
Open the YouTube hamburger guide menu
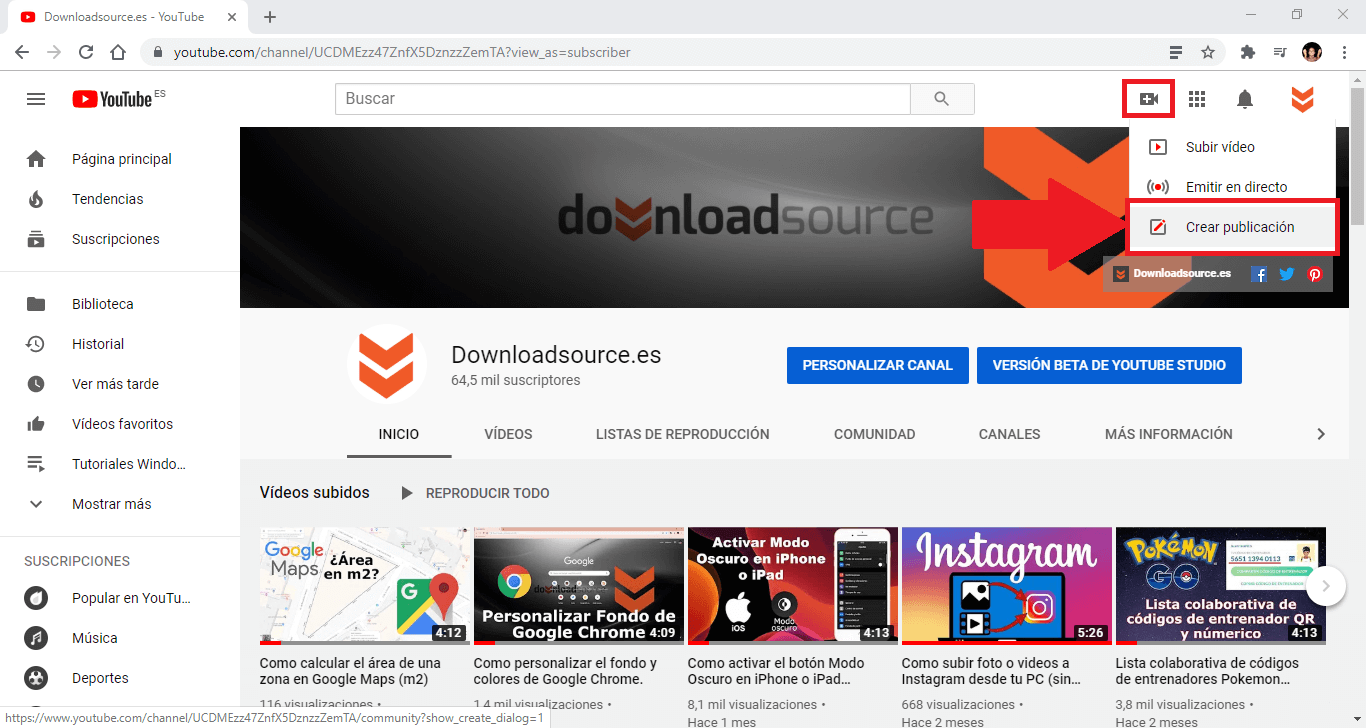[x=36, y=99]
